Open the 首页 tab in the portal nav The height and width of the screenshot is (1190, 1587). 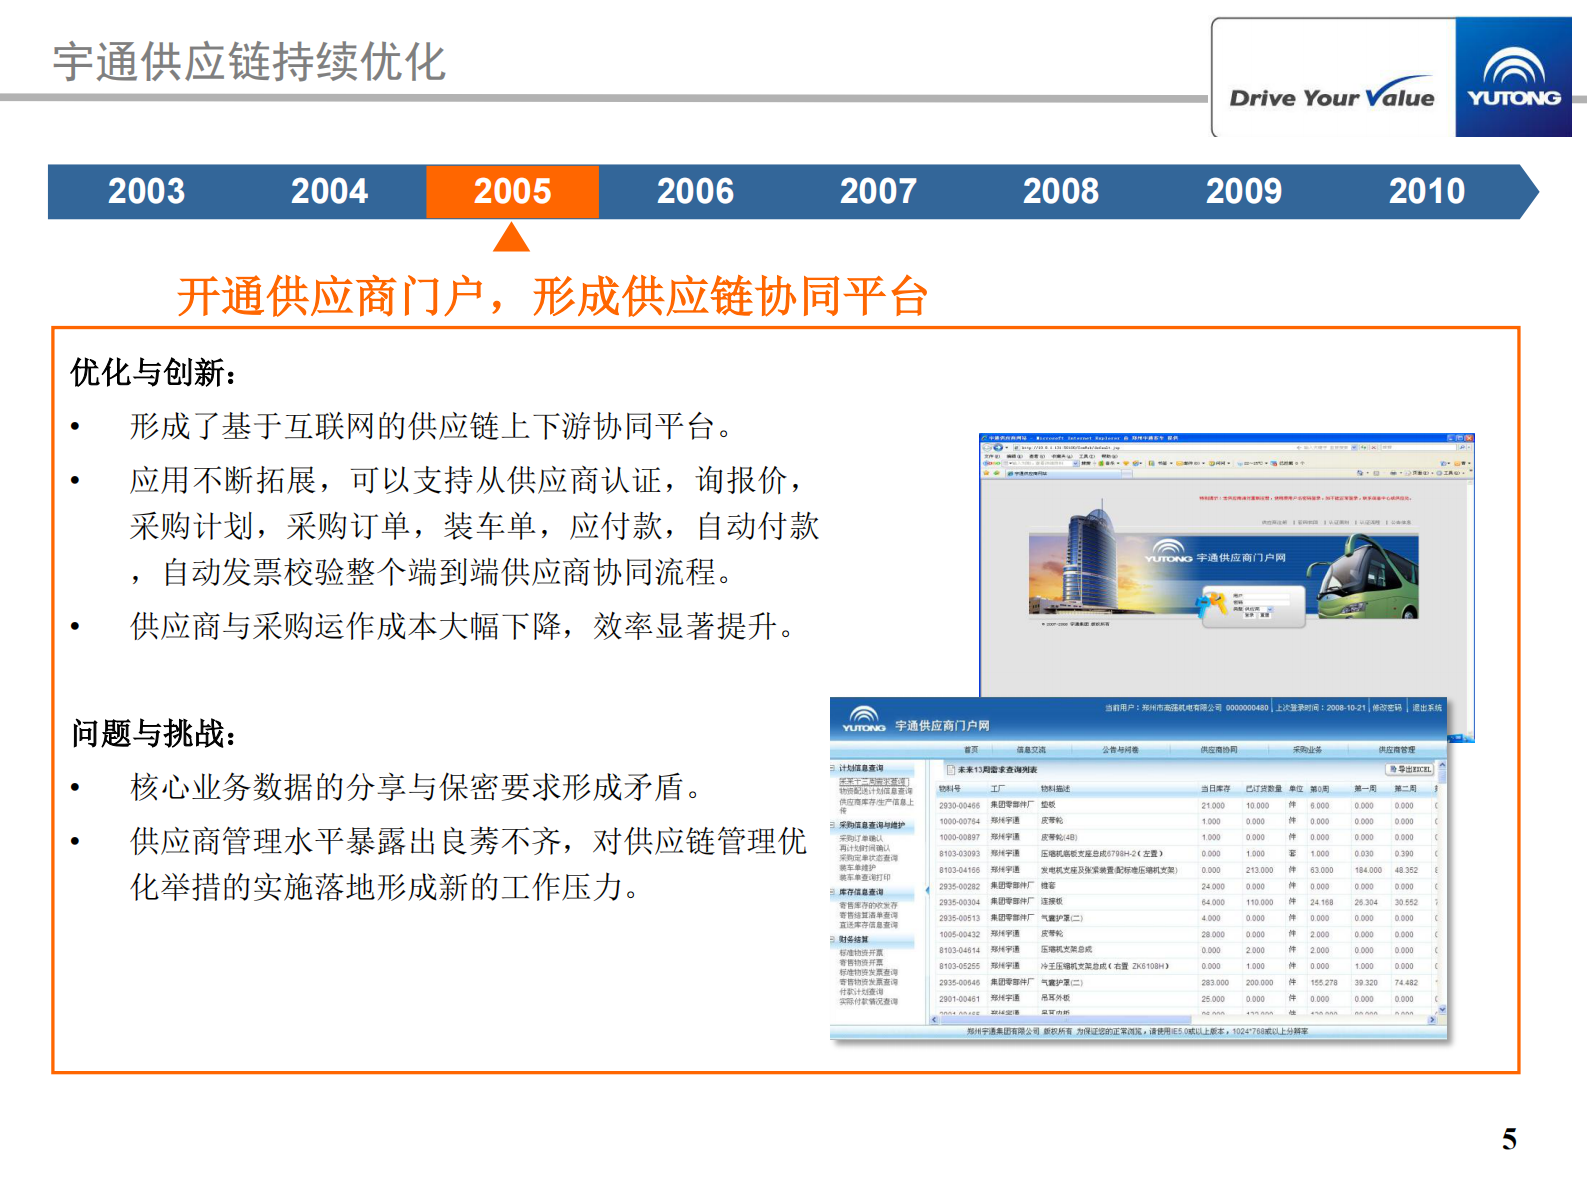[x=971, y=749]
